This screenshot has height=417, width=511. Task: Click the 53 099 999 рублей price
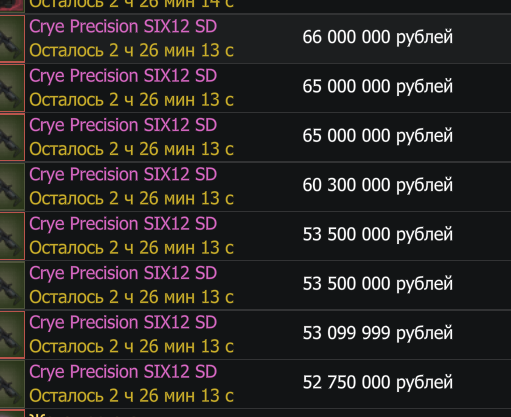pos(378,333)
